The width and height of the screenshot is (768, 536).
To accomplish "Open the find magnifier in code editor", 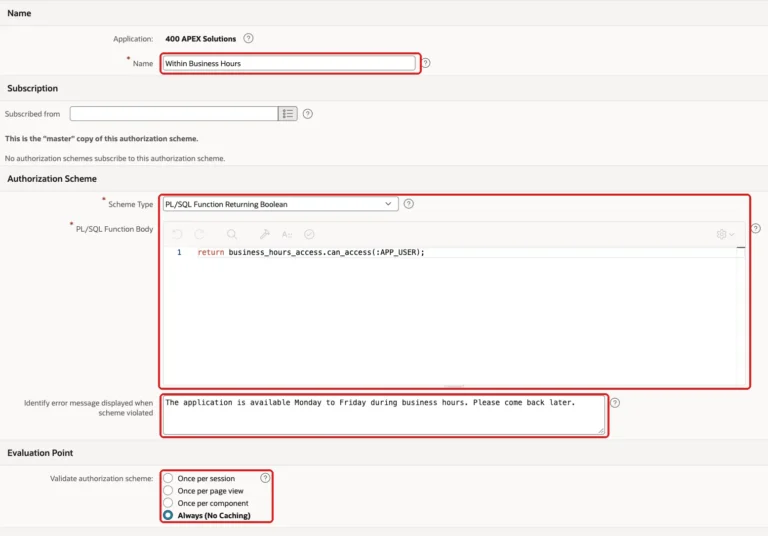I will 232,234.
